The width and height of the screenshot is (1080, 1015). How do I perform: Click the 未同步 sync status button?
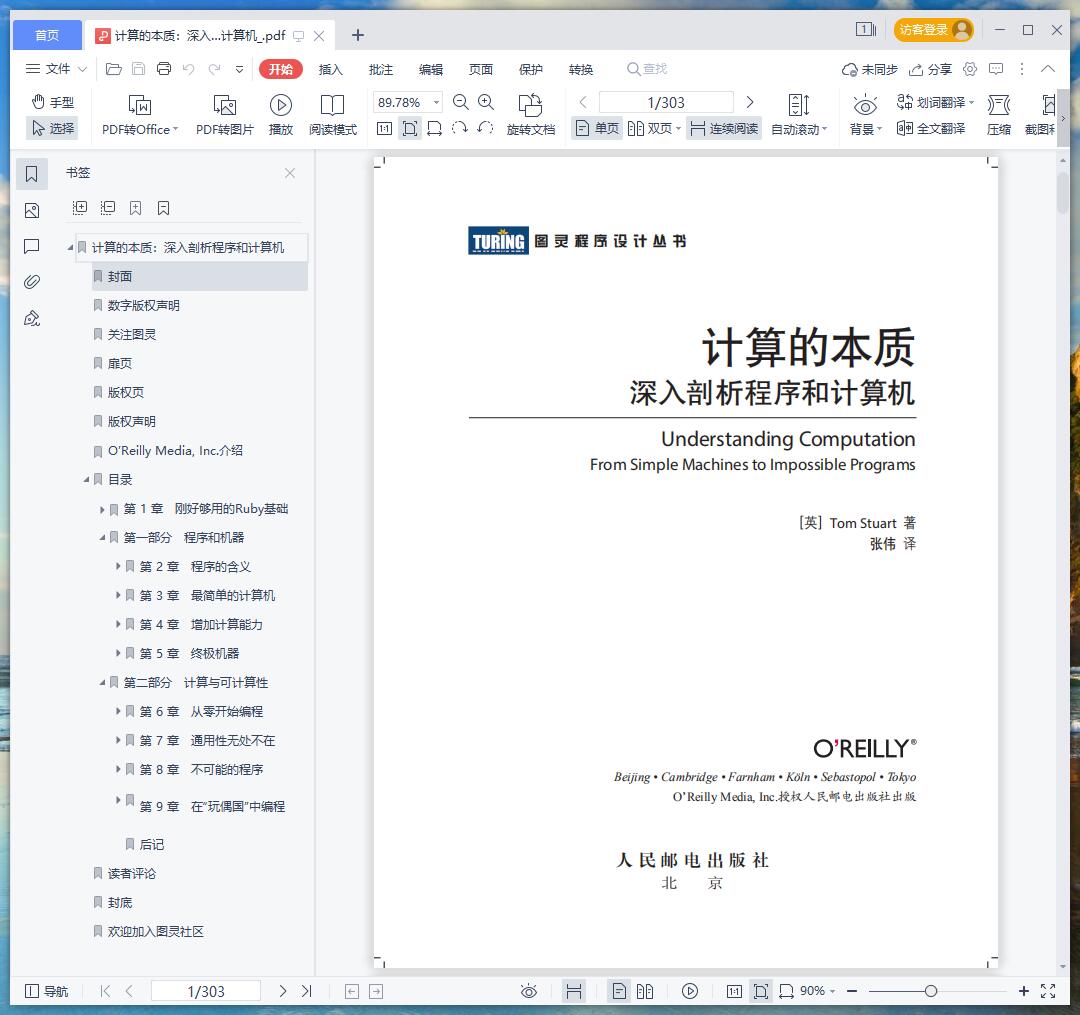870,70
